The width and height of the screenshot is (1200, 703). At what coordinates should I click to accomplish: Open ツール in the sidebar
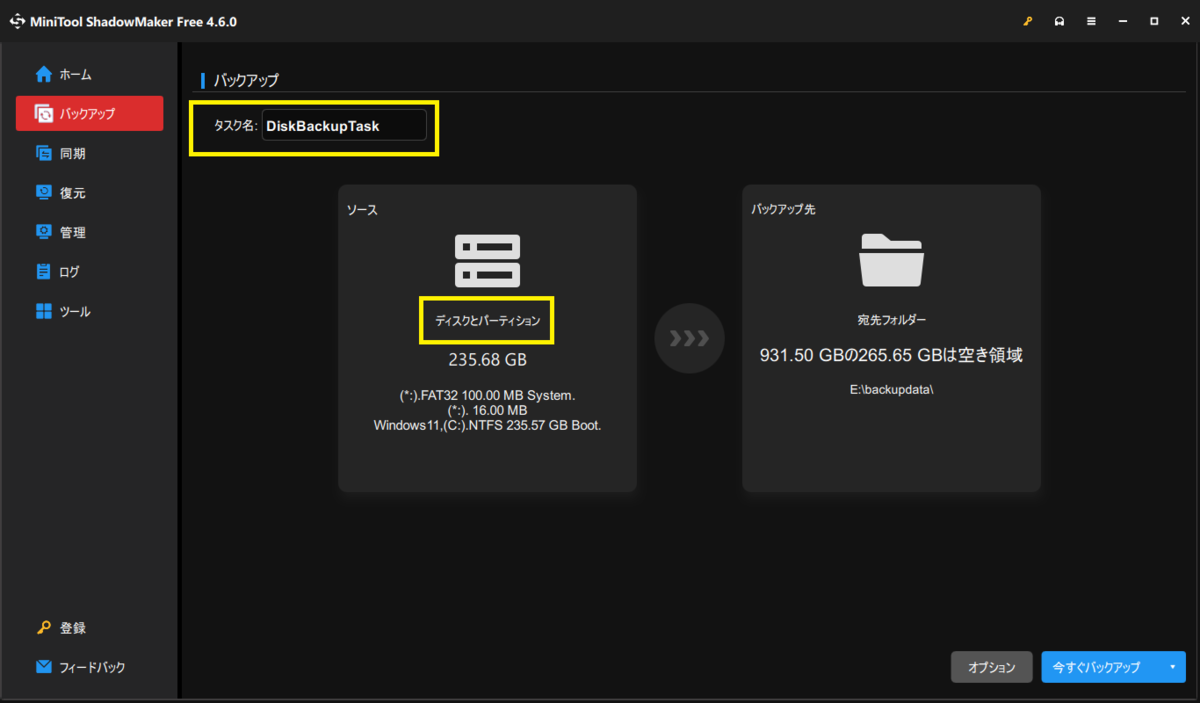click(89, 311)
